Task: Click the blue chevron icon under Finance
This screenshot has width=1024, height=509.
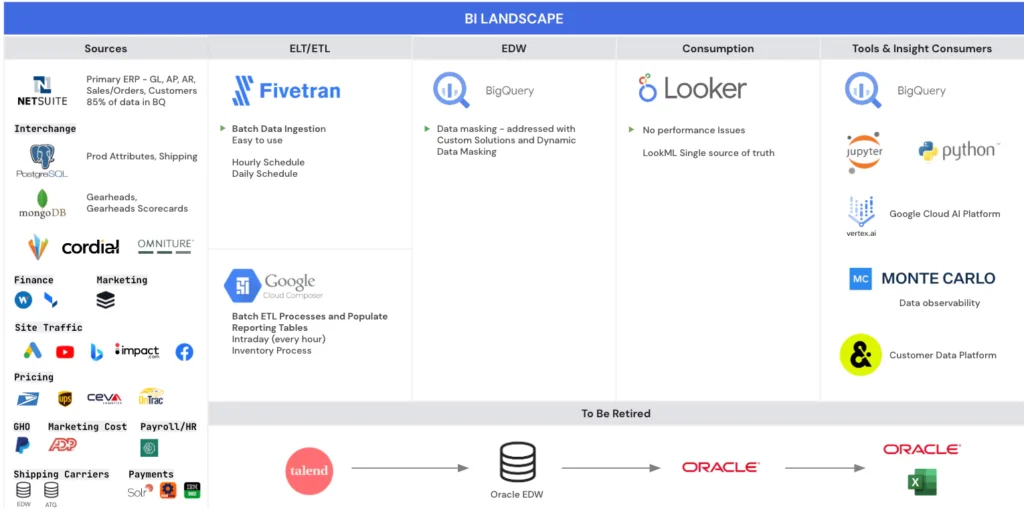Action: click(x=50, y=300)
